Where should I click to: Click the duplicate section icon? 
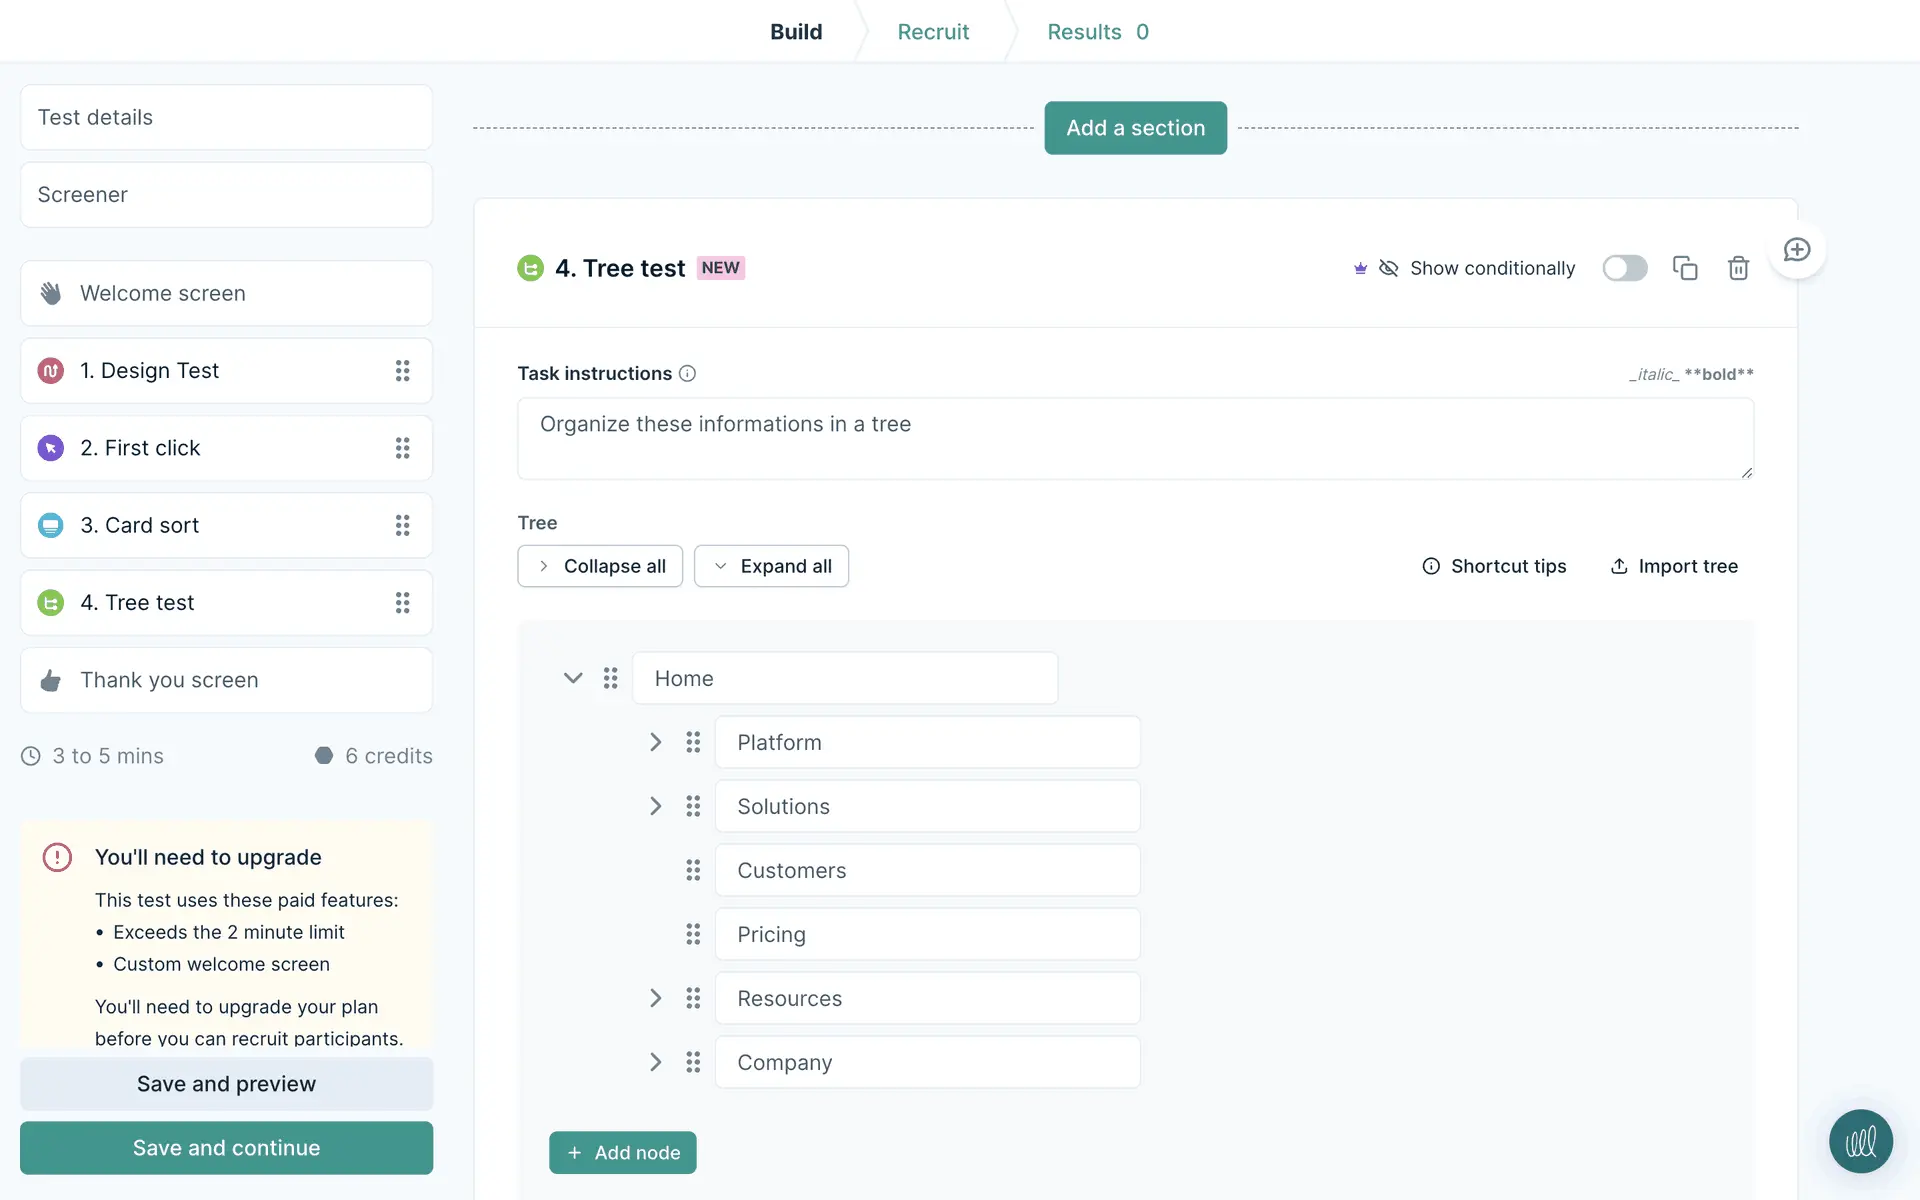point(1685,268)
